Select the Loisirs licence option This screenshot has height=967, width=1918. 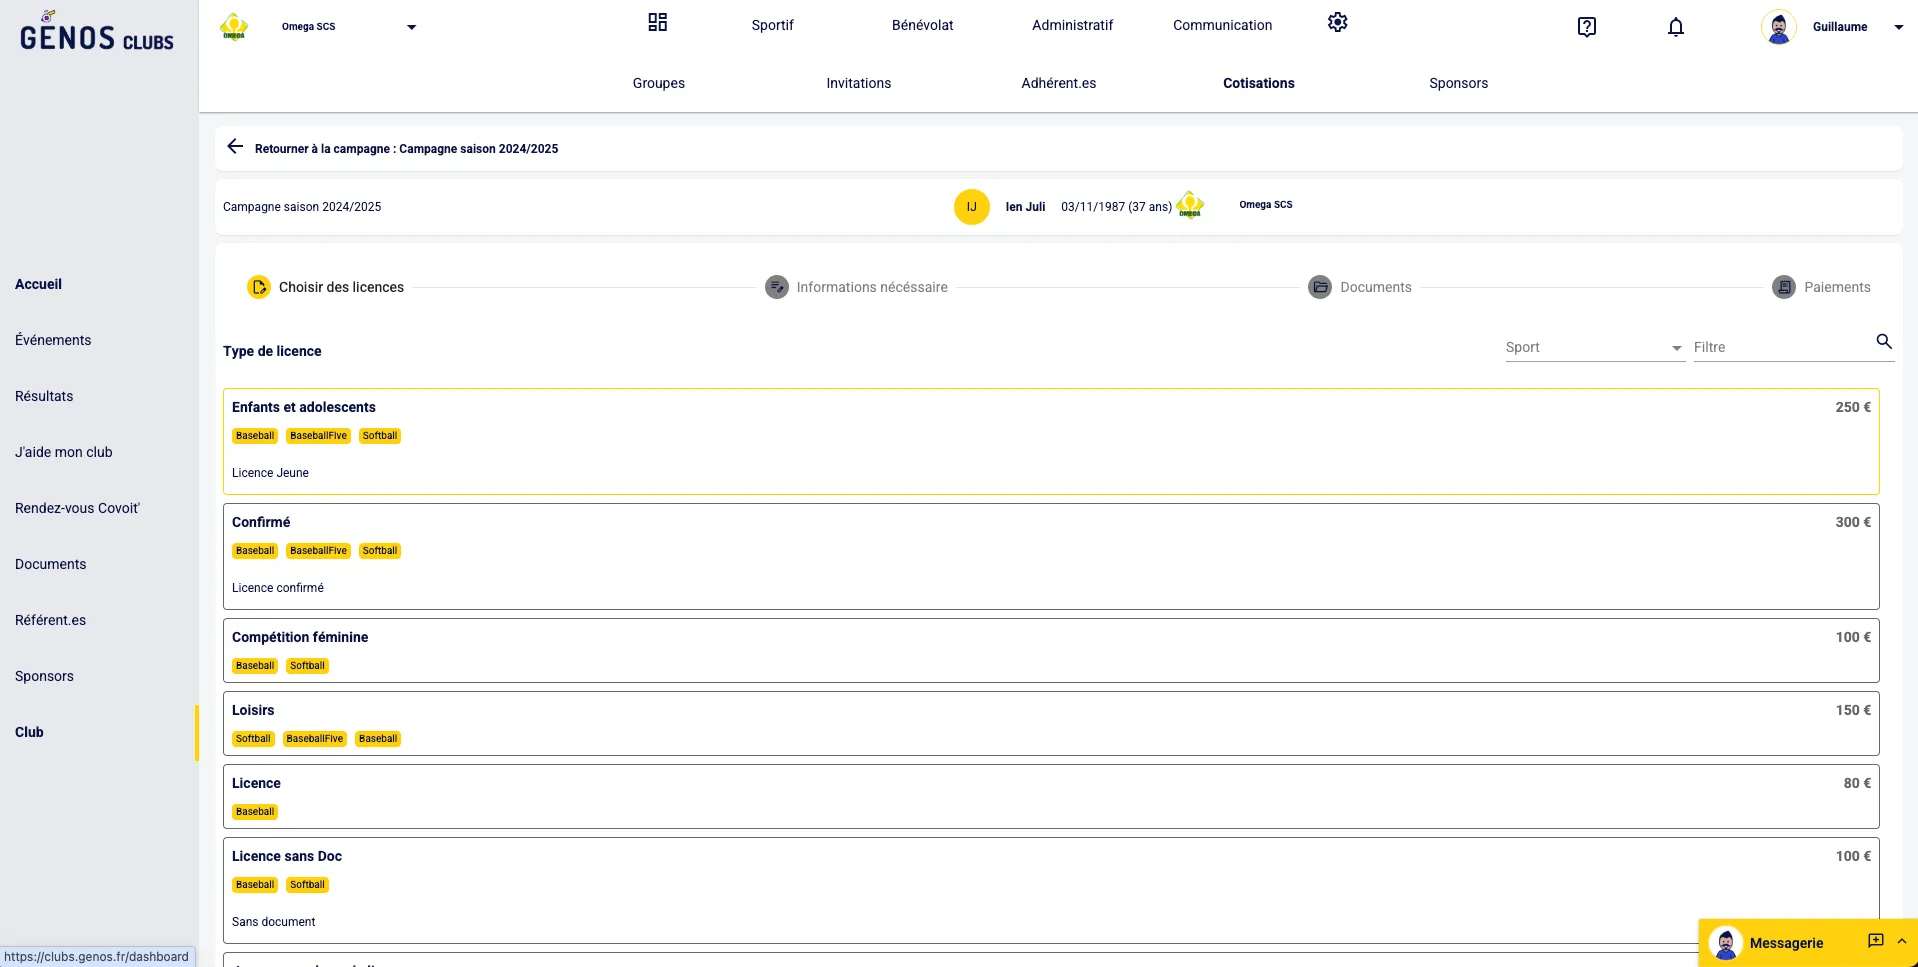[1050, 723]
